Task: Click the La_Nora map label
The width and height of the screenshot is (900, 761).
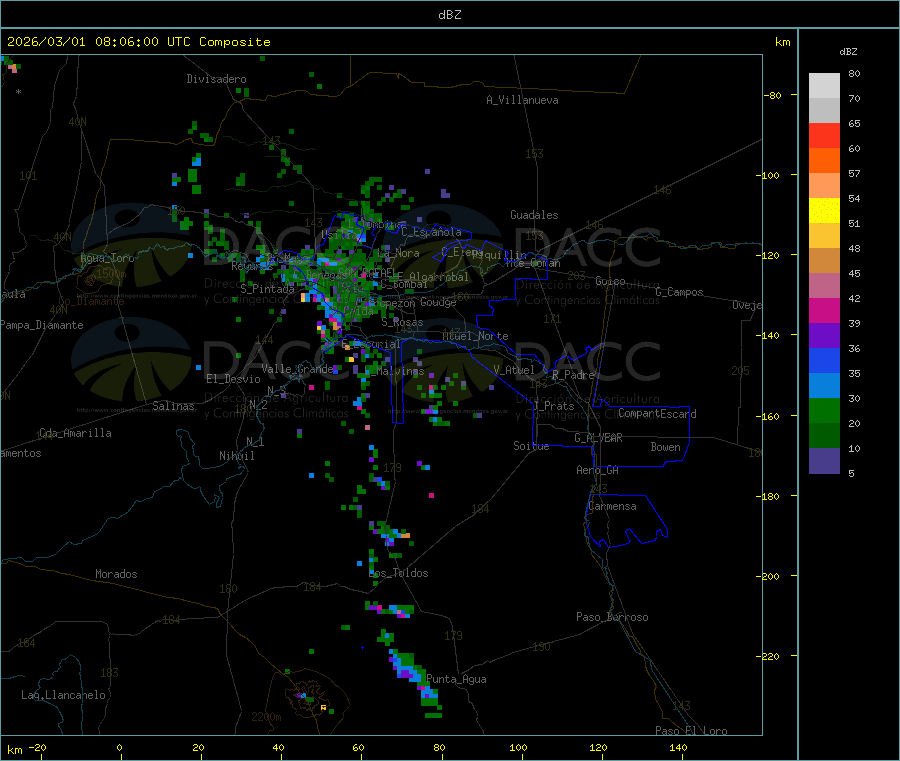Action: 399,253
